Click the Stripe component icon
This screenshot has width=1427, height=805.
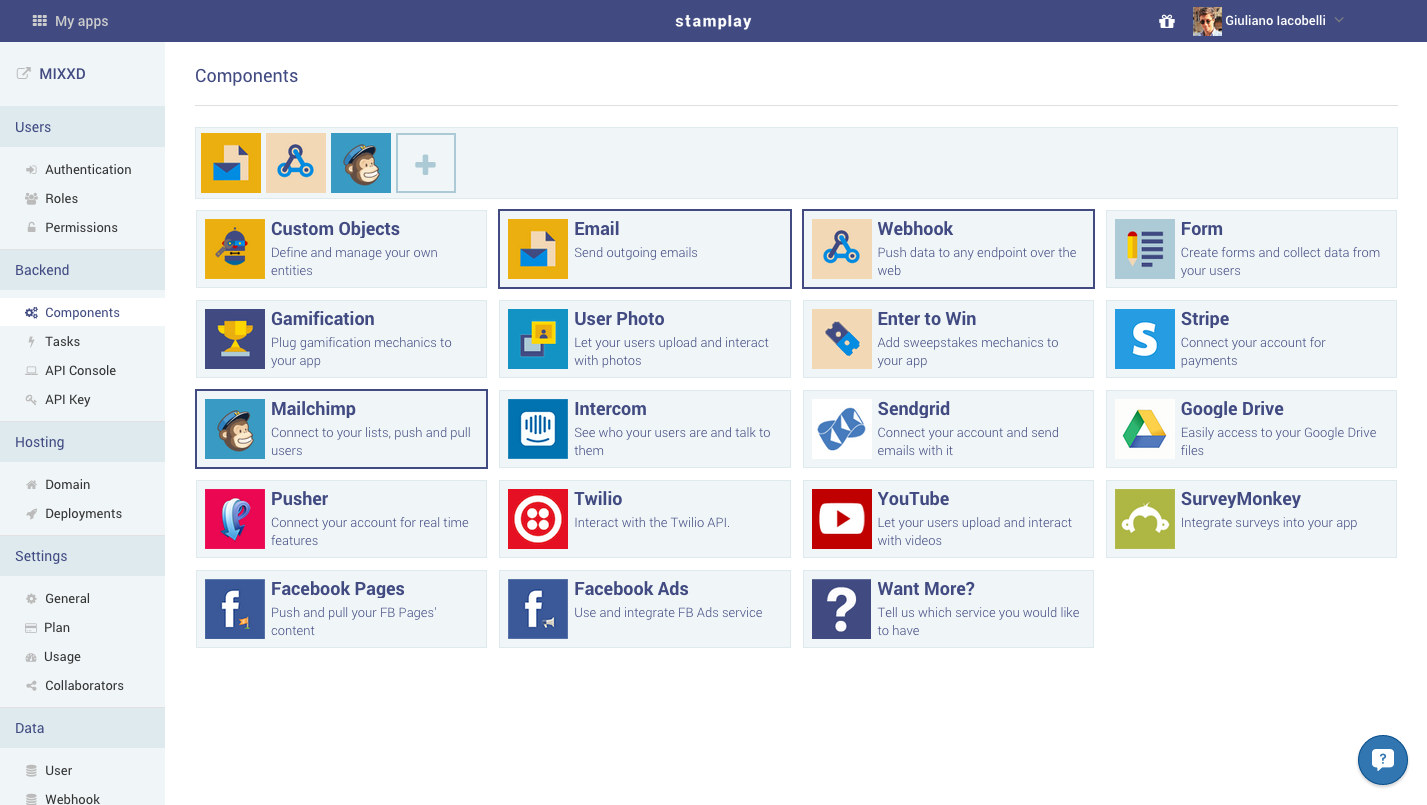pos(1145,339)
